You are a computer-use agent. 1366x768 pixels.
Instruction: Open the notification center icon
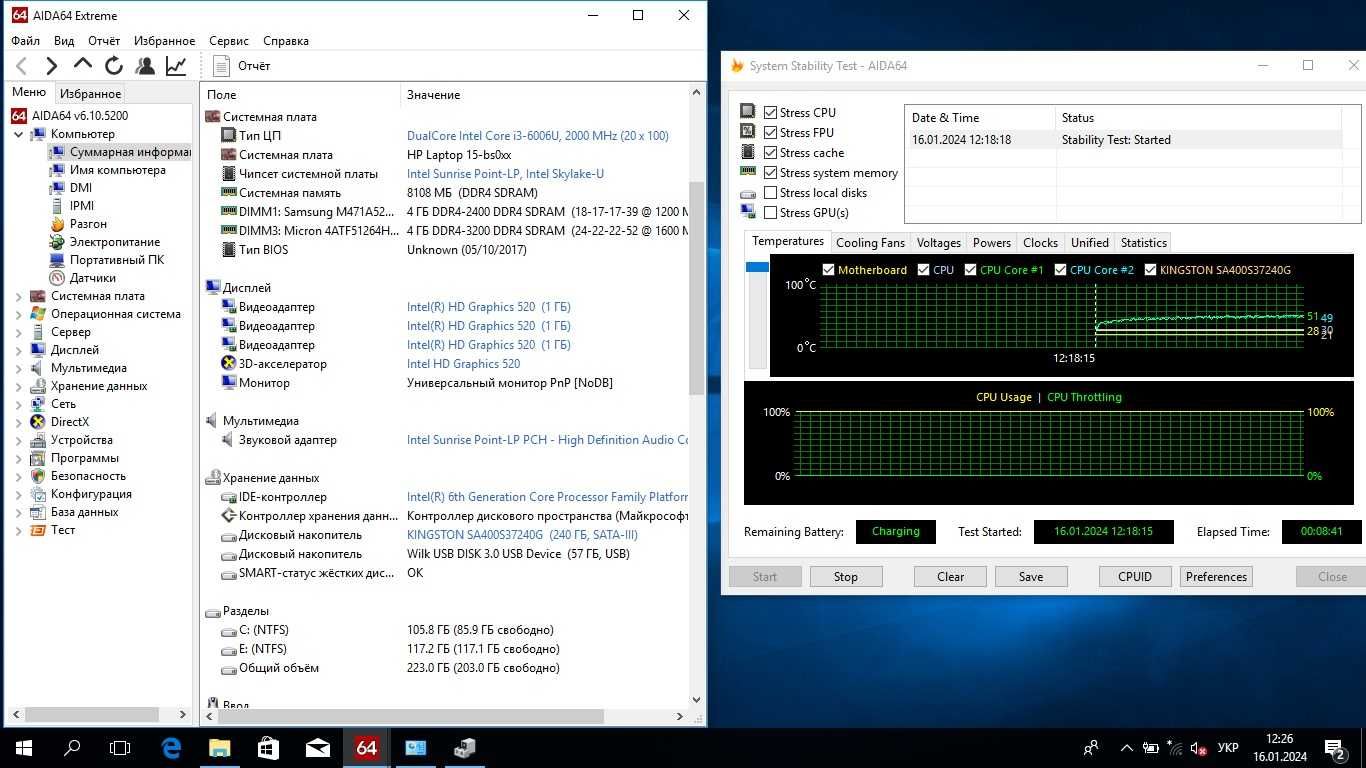pyautogui.click(x=1334, y=748)
